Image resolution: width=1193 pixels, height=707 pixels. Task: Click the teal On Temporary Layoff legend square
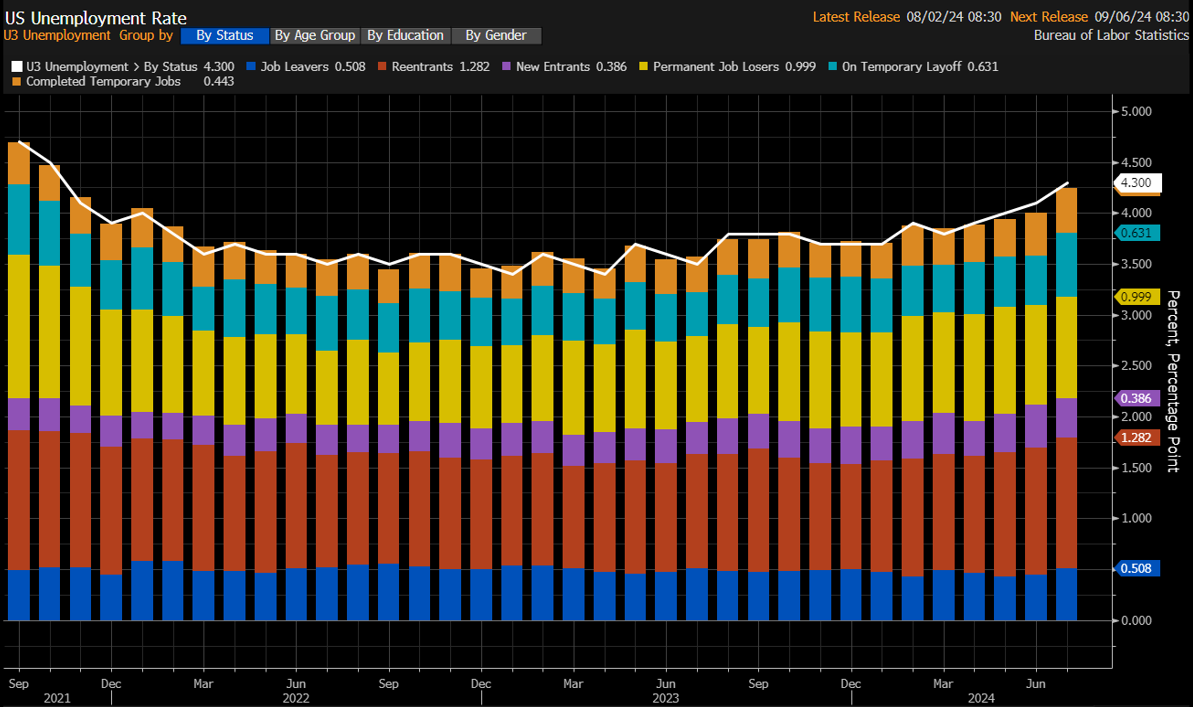(x=835, y=67)
